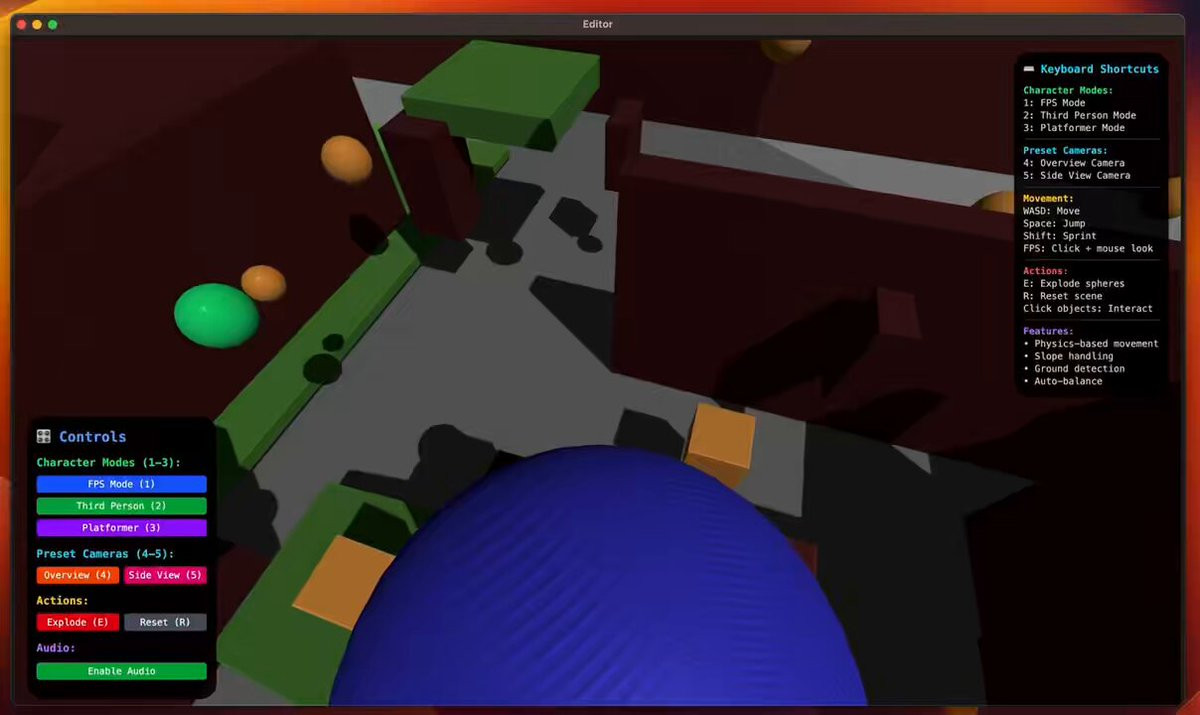Screen dimensions: 1200x715
Task: Switch to Third Person (2) mode
Action: pos(121,506)
